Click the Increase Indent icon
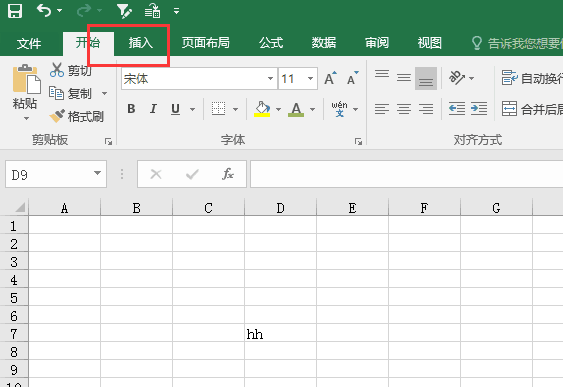 pos(479,108)
